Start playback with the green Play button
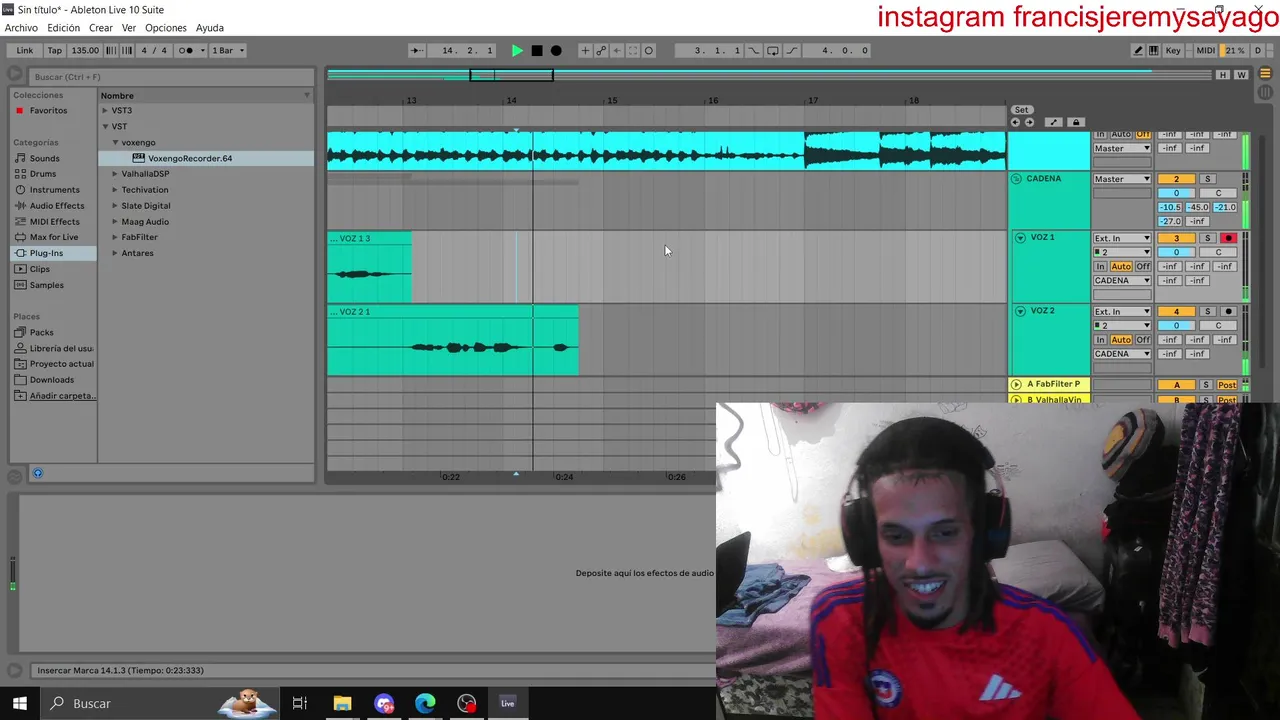This screenshot has height=720, width=1280. click(517, 50)
